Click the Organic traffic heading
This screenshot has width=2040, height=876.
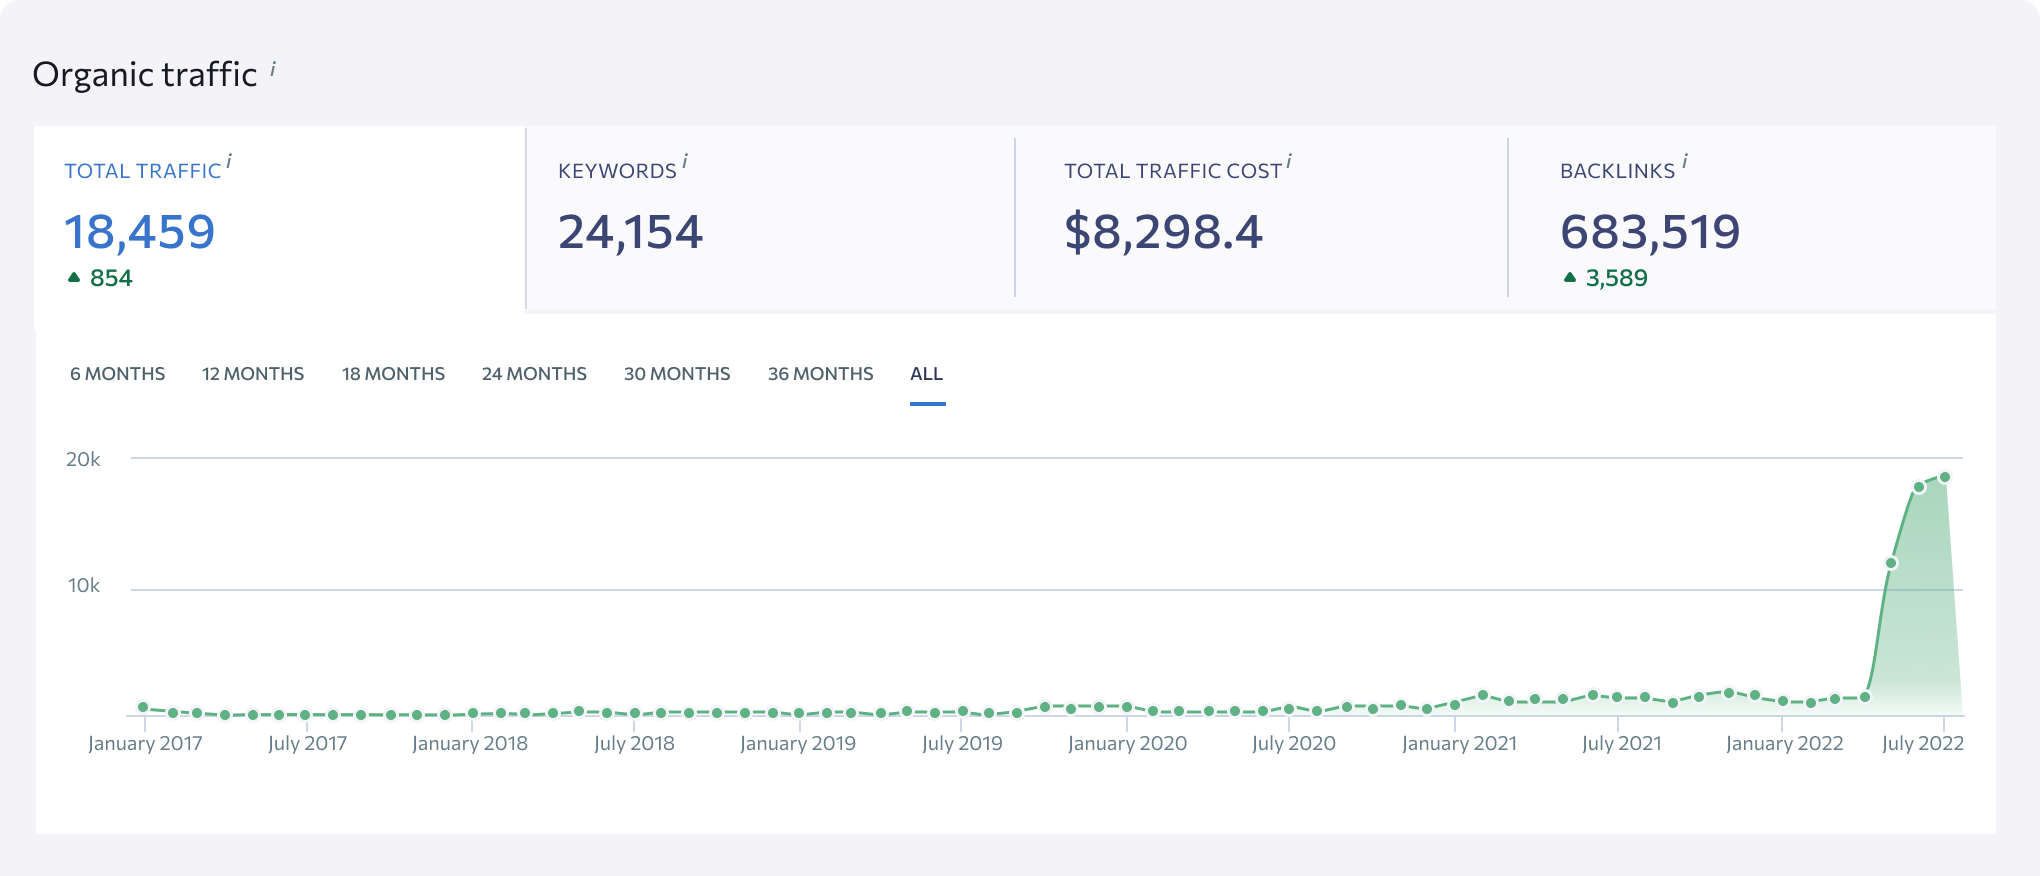tap(145, 75)
